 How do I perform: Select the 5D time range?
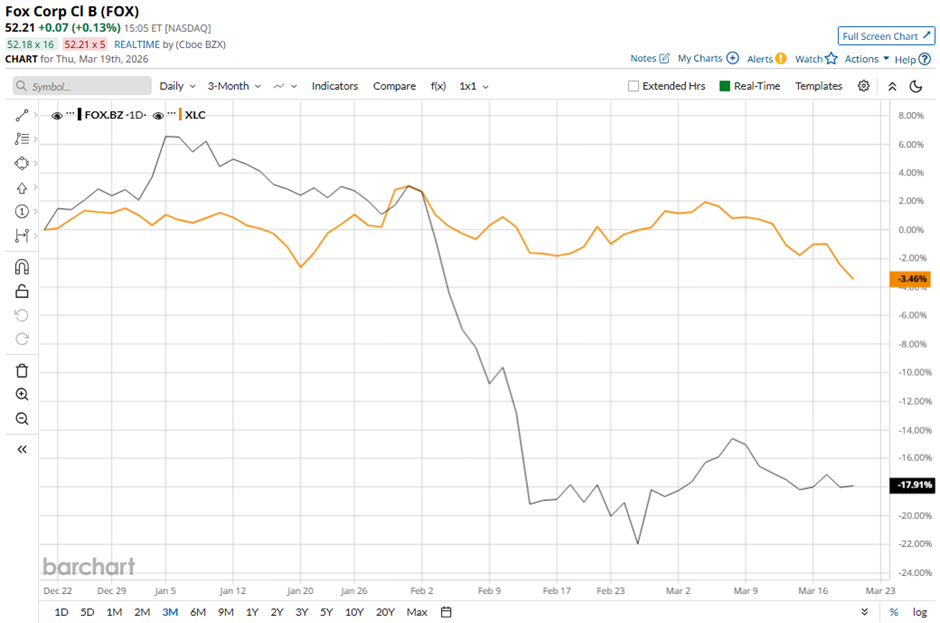(88, 612)
